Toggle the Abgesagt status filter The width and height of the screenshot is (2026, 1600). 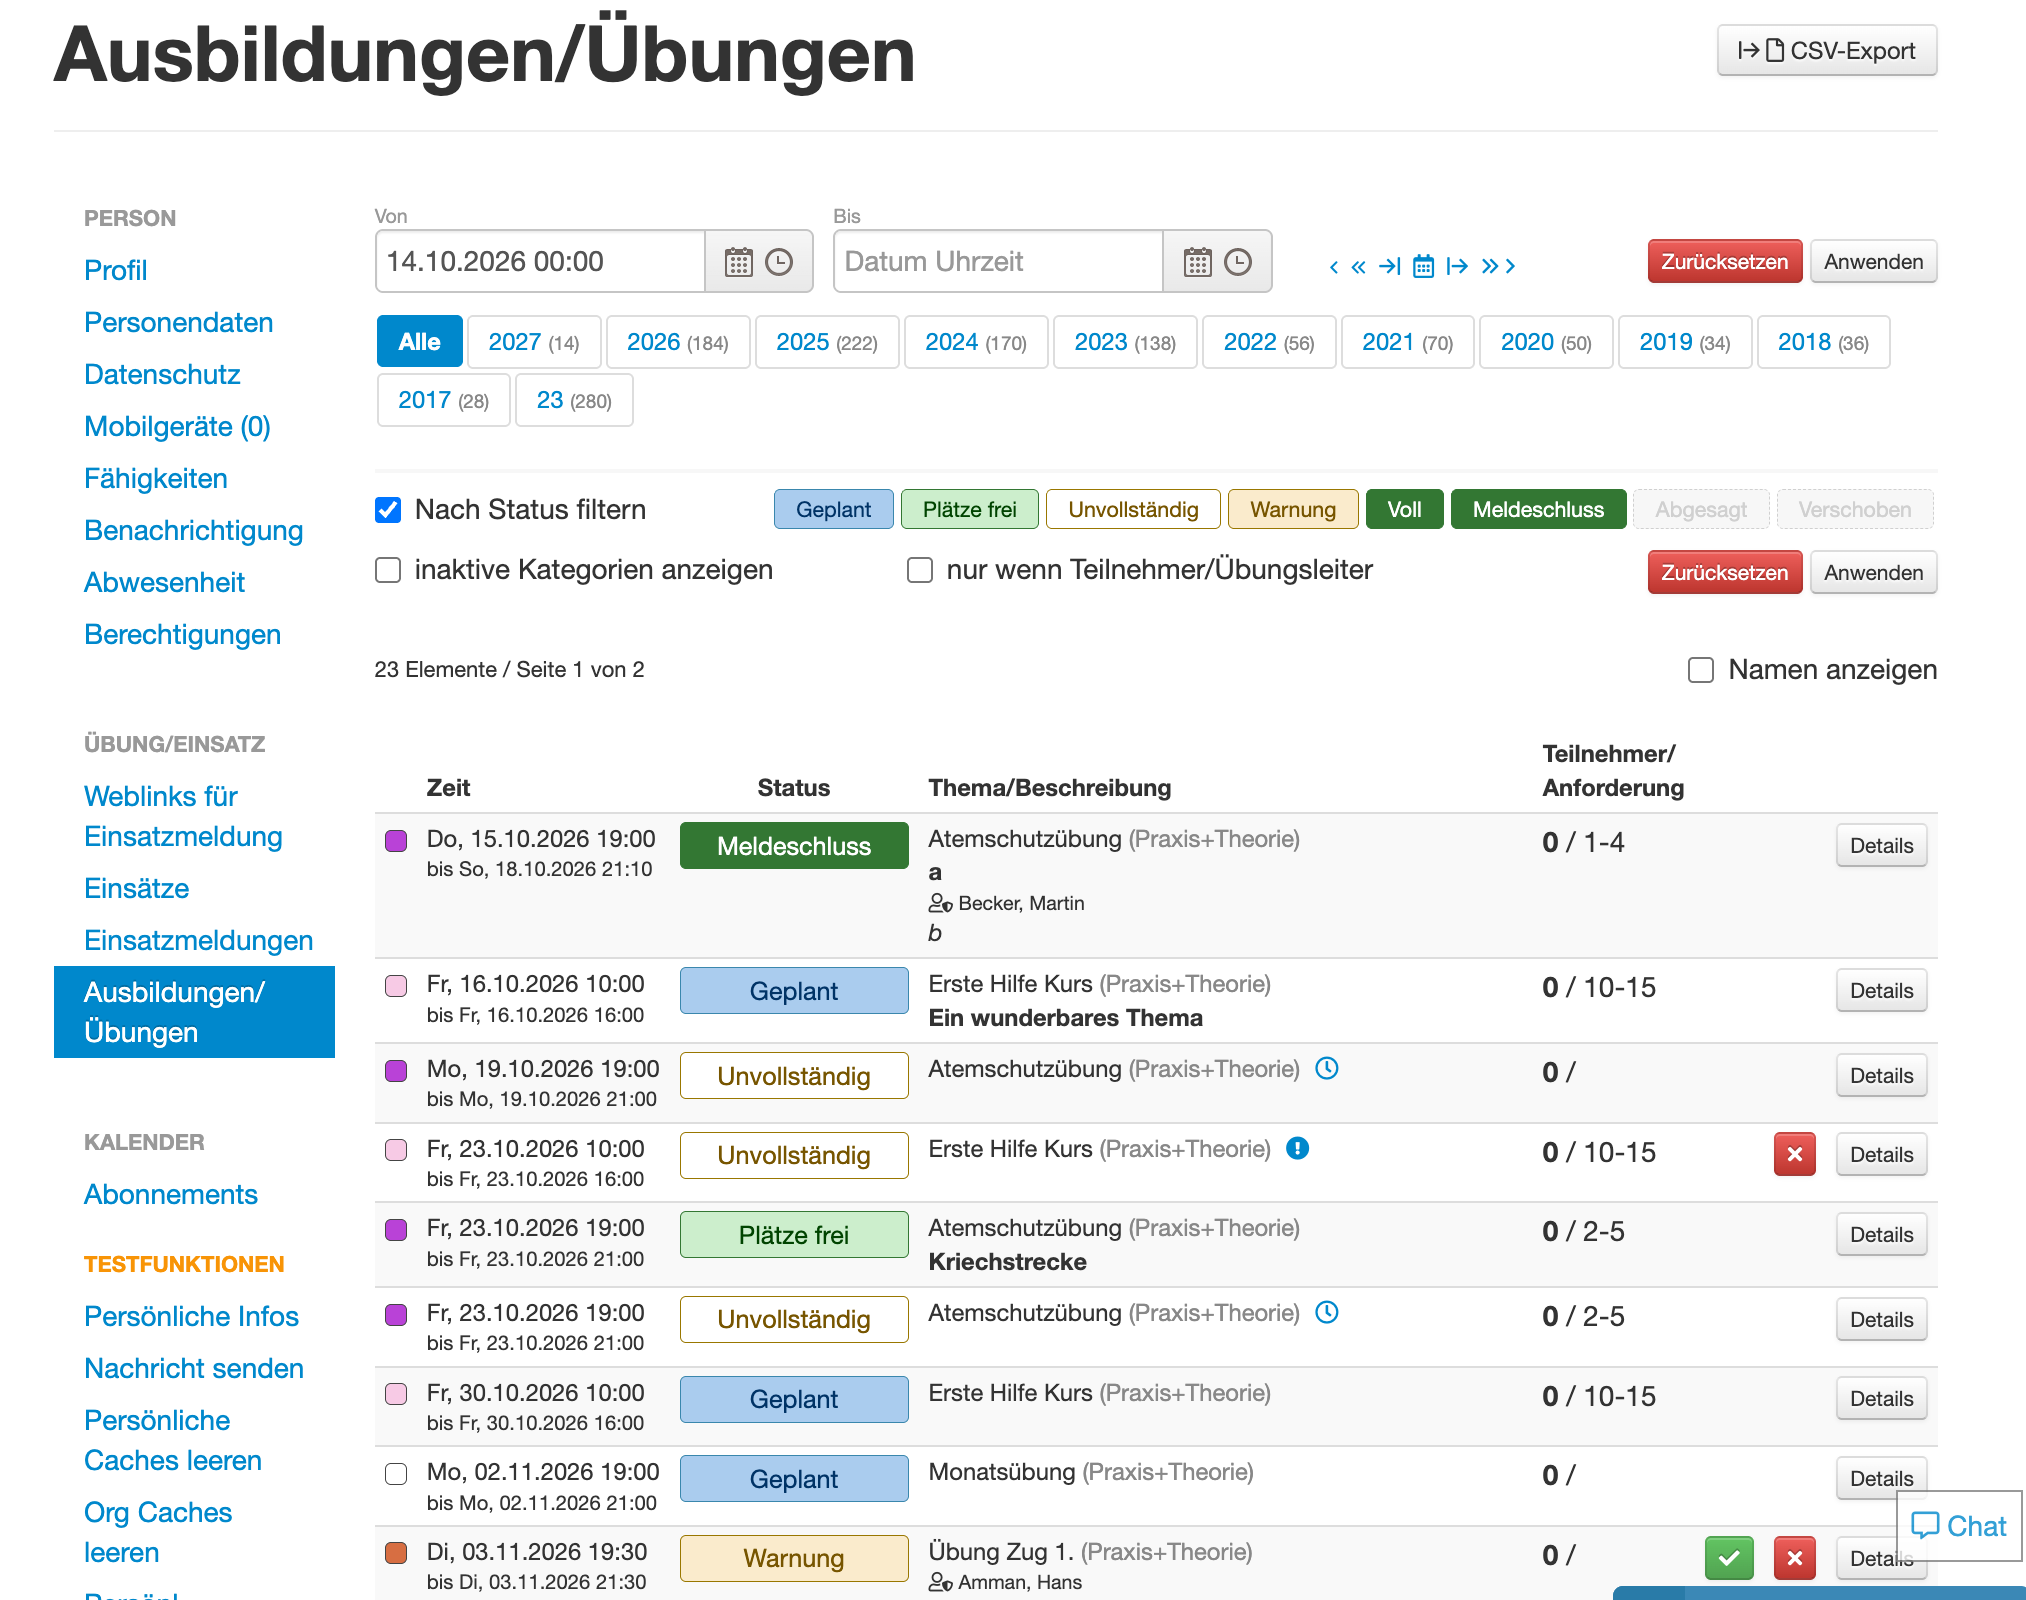(x=1701, y=509)
